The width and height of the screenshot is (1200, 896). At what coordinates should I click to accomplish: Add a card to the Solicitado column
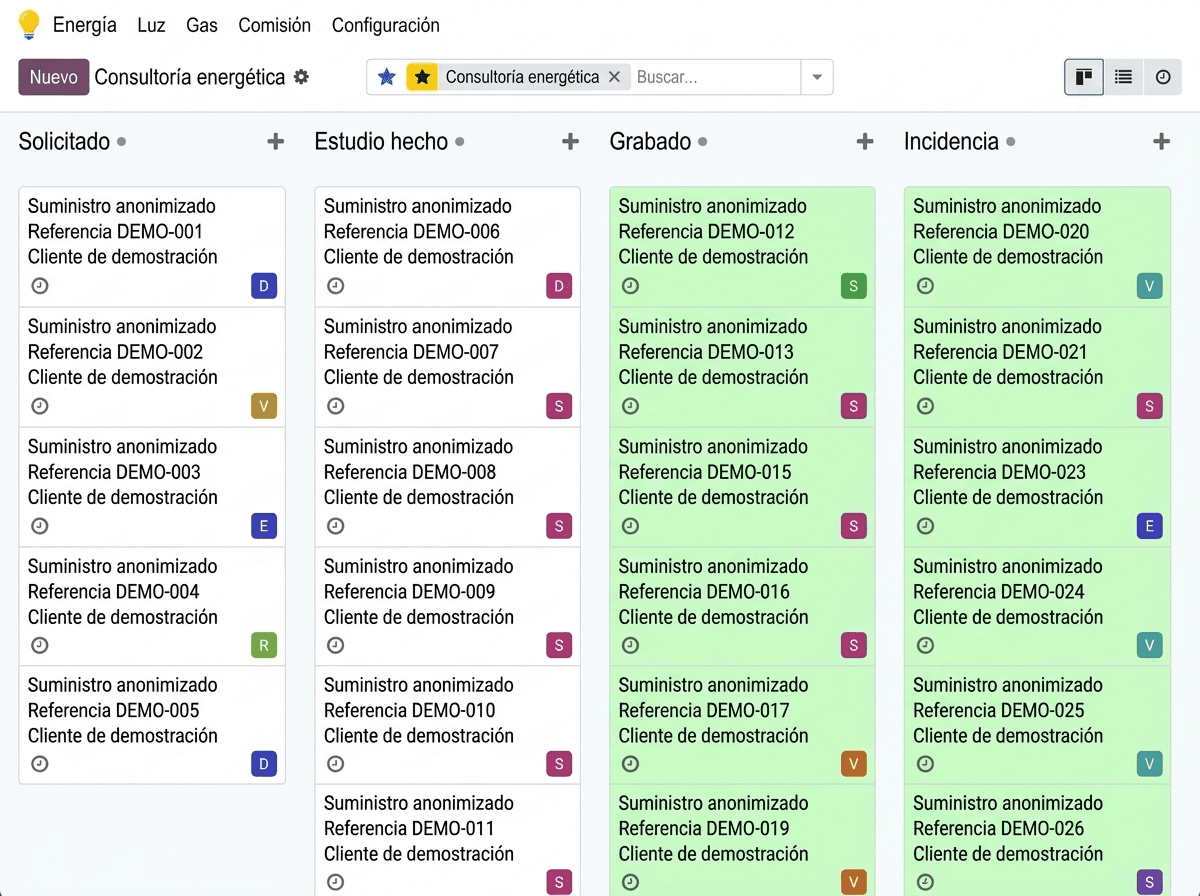pos(275,142)
